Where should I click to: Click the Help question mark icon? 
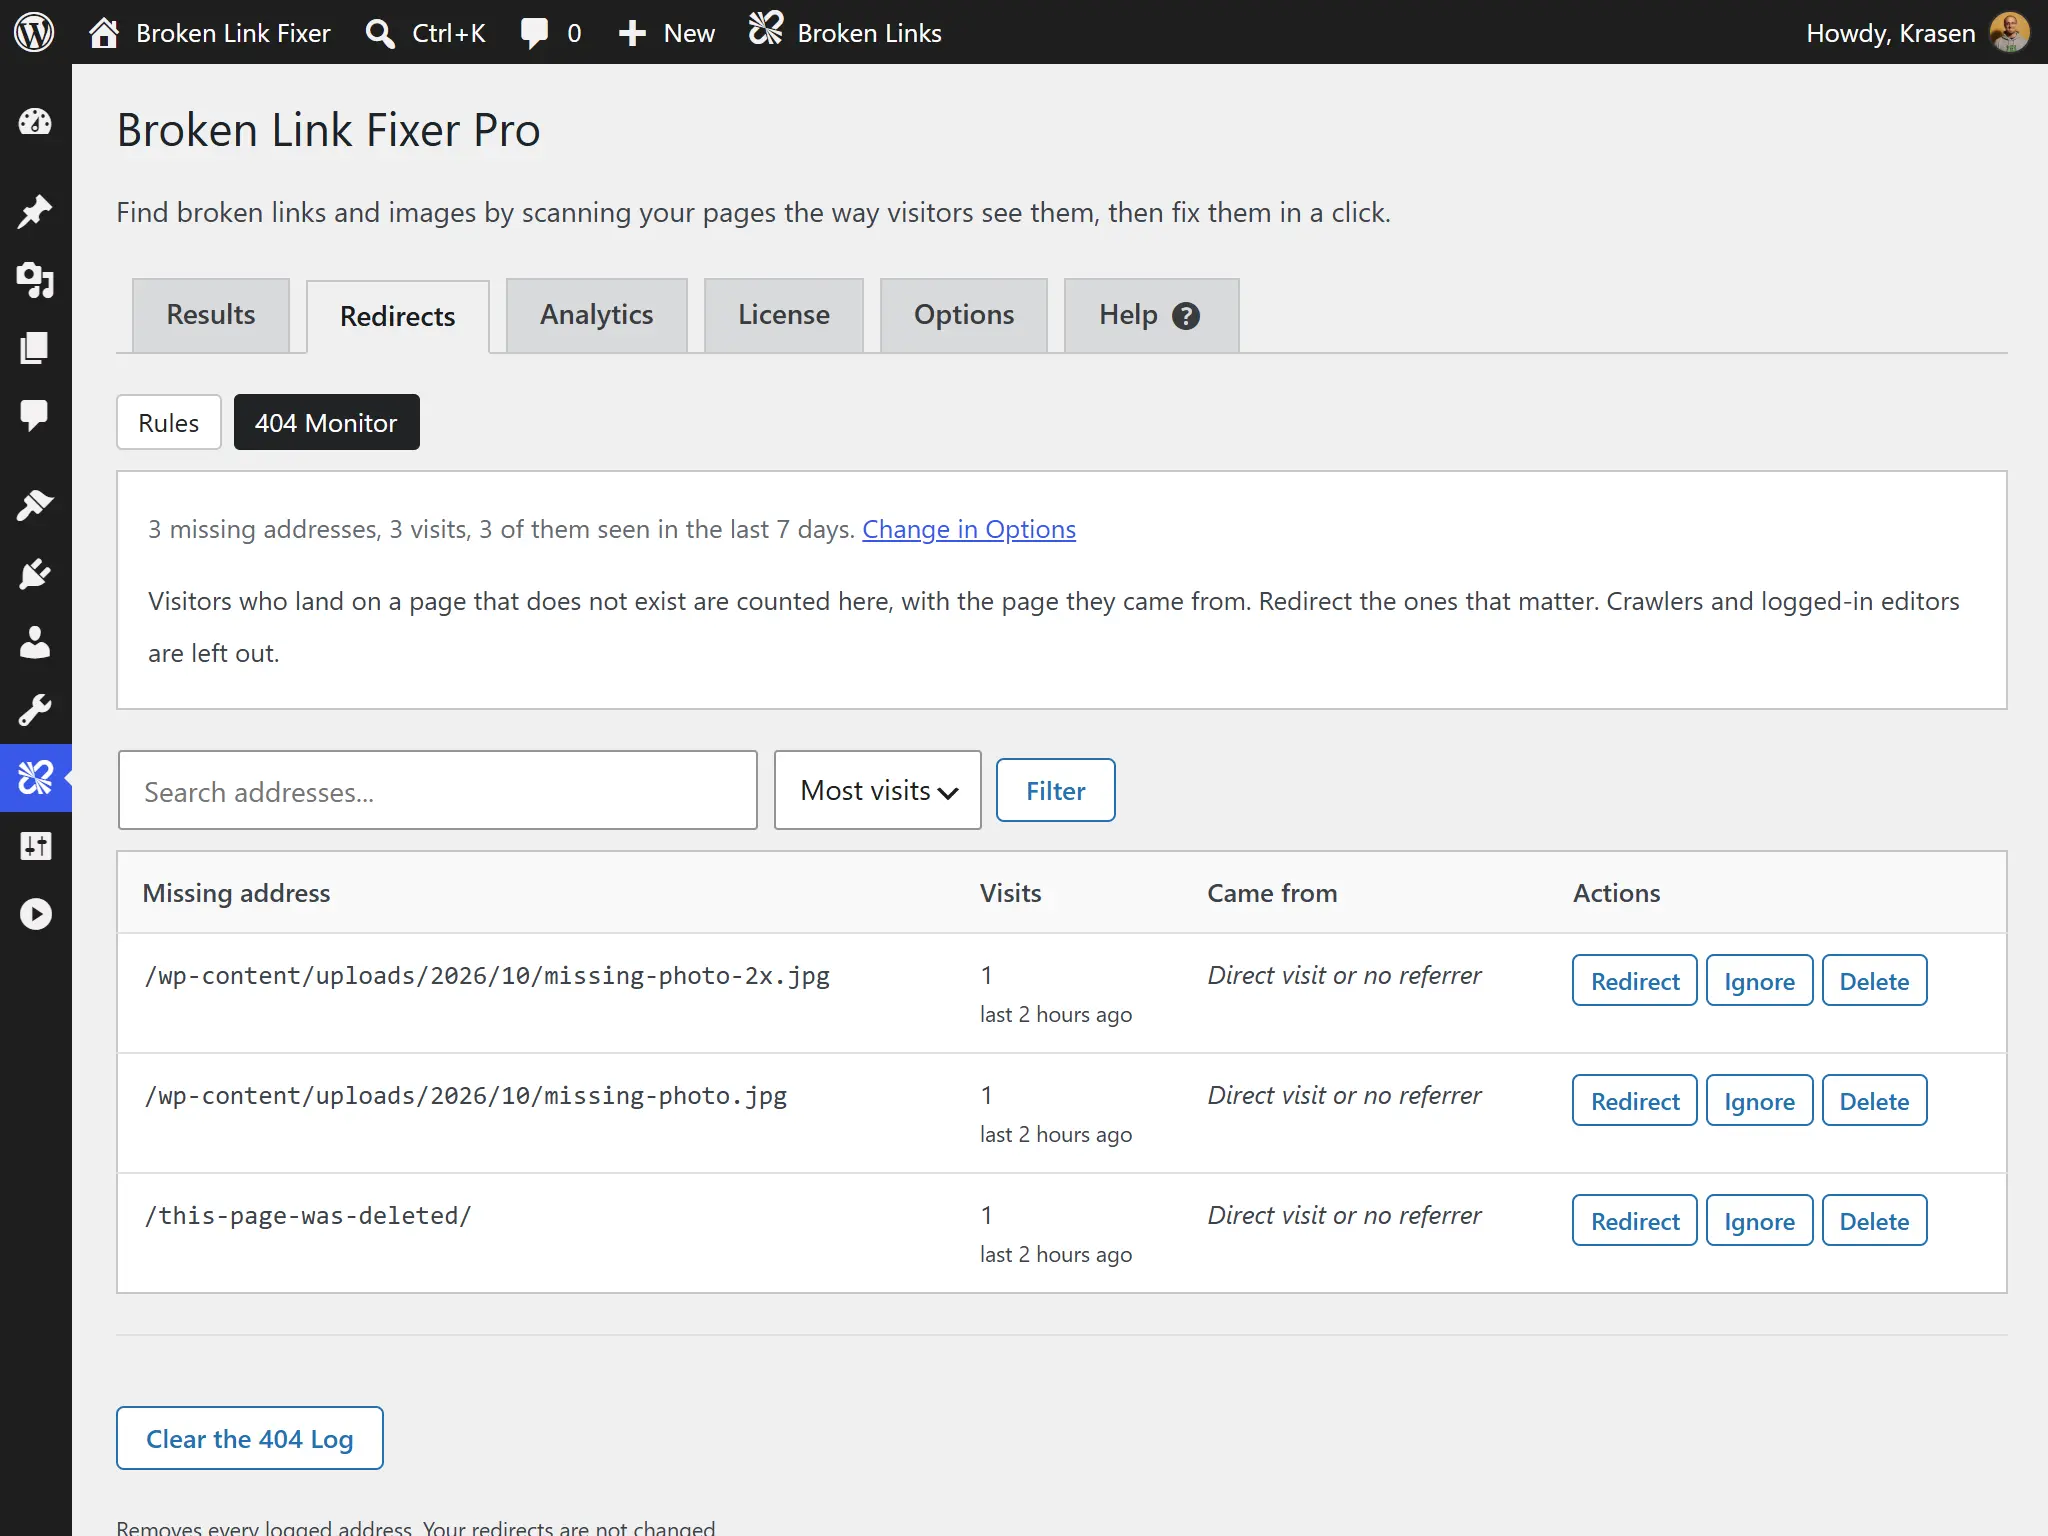(x=1186, y=316)
